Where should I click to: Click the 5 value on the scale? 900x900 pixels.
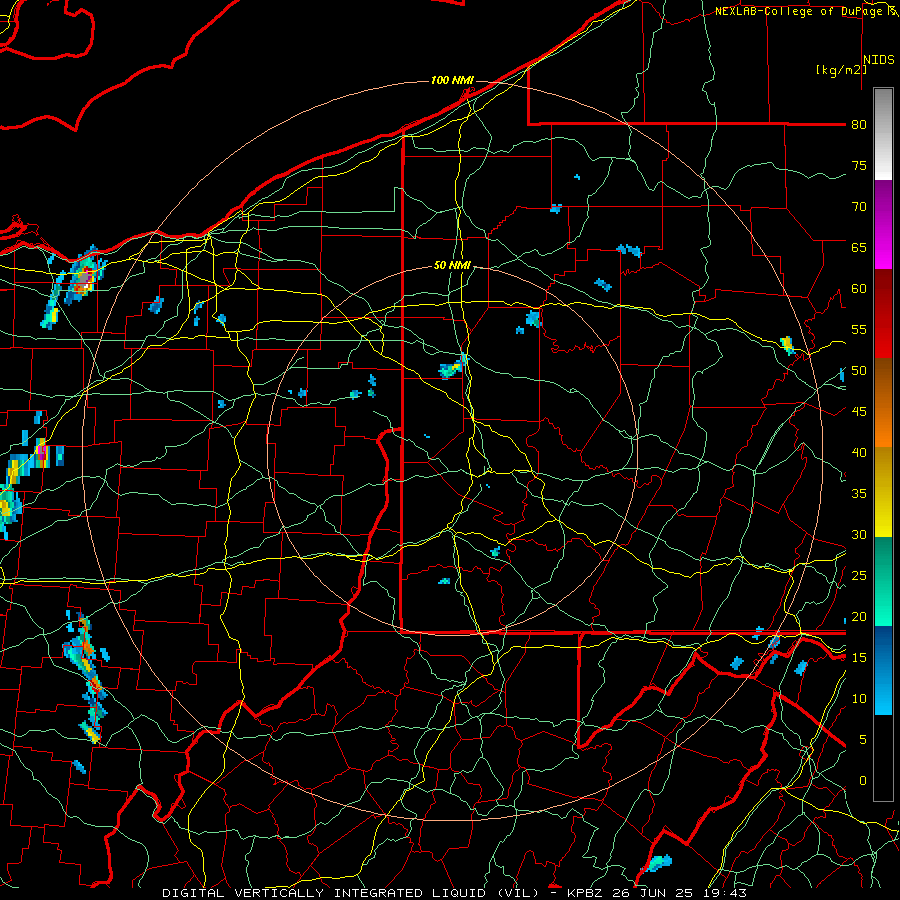862,740
